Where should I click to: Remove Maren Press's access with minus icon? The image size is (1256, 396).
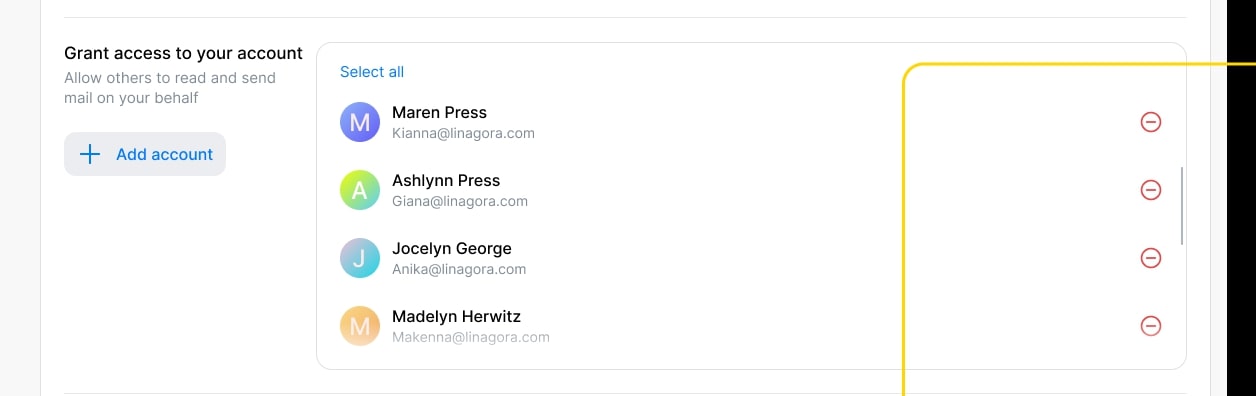click(1151, 122)
